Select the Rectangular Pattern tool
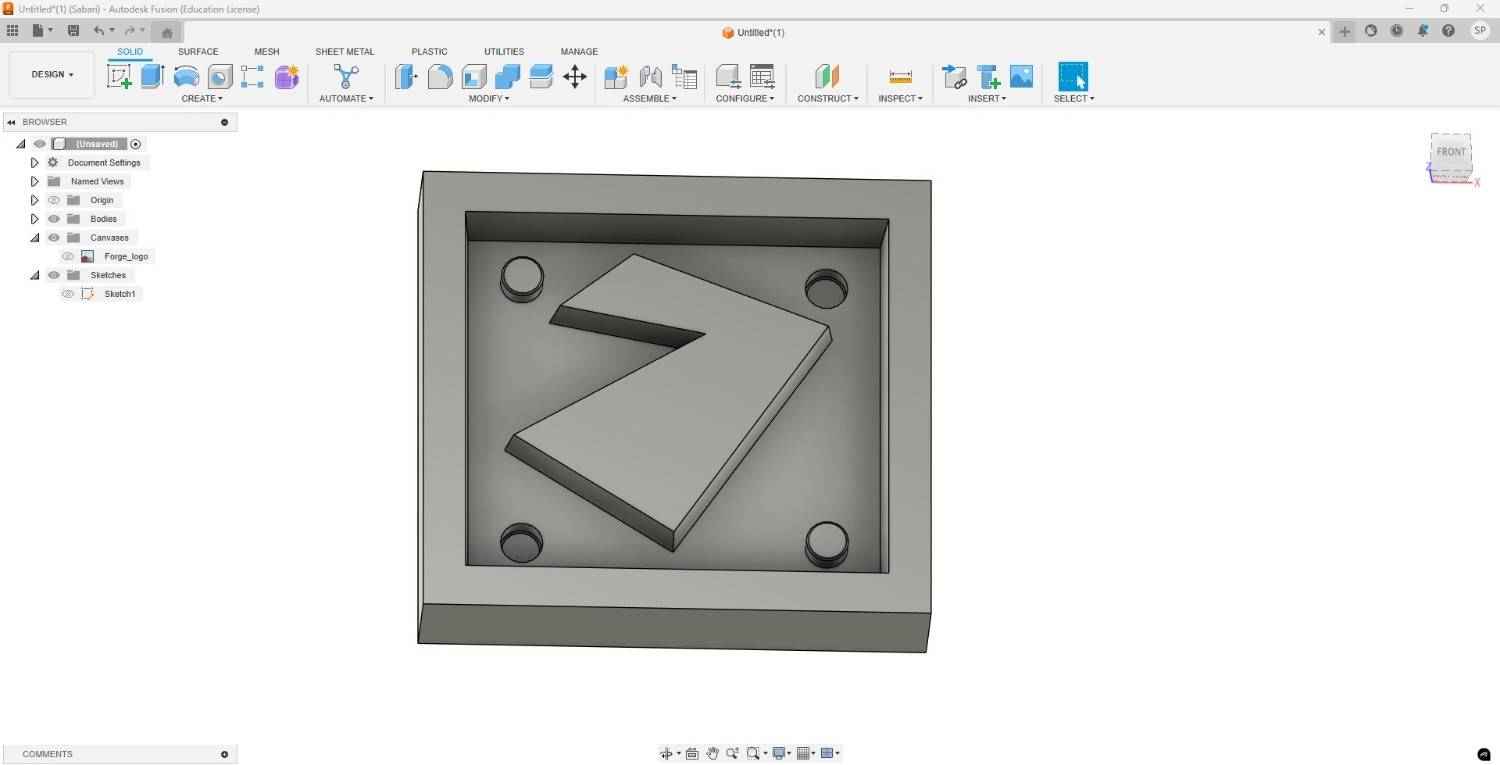 tap(253, 76)
